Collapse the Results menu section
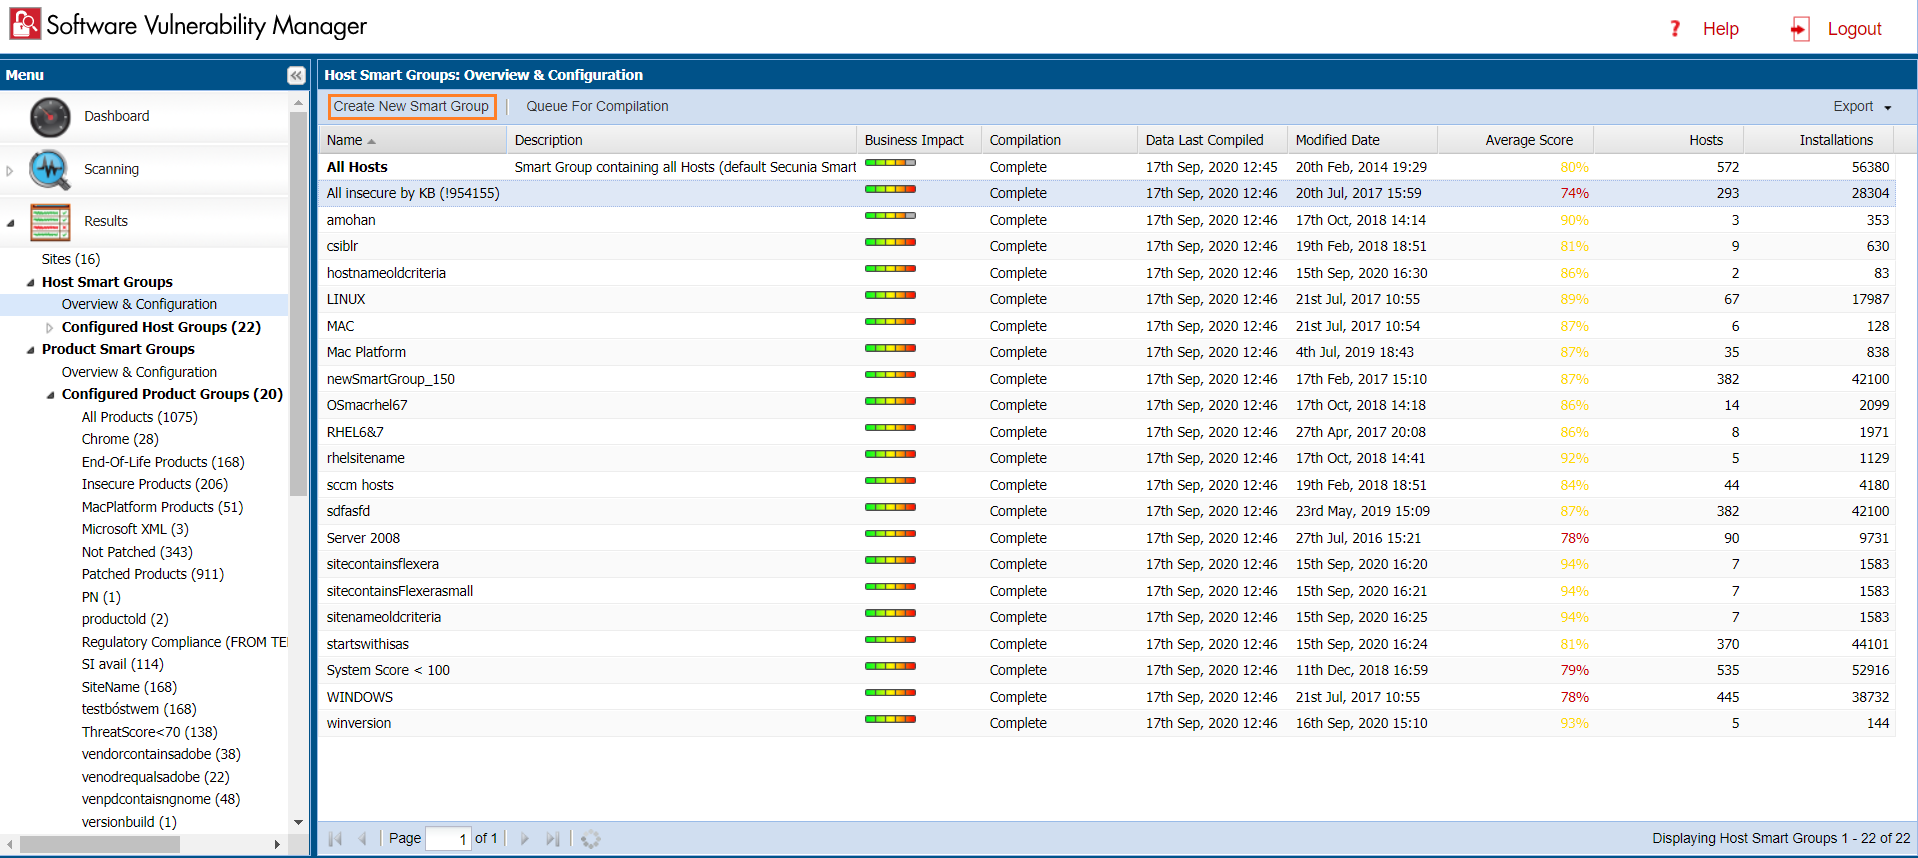 click(10, 223)
